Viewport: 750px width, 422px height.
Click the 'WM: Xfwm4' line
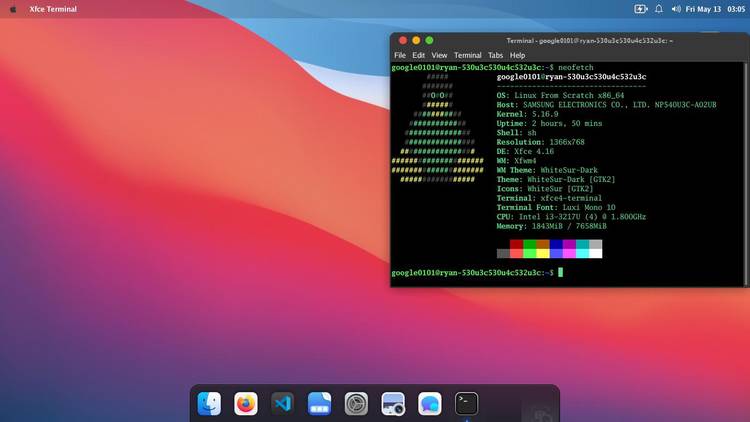coord(516,160)
